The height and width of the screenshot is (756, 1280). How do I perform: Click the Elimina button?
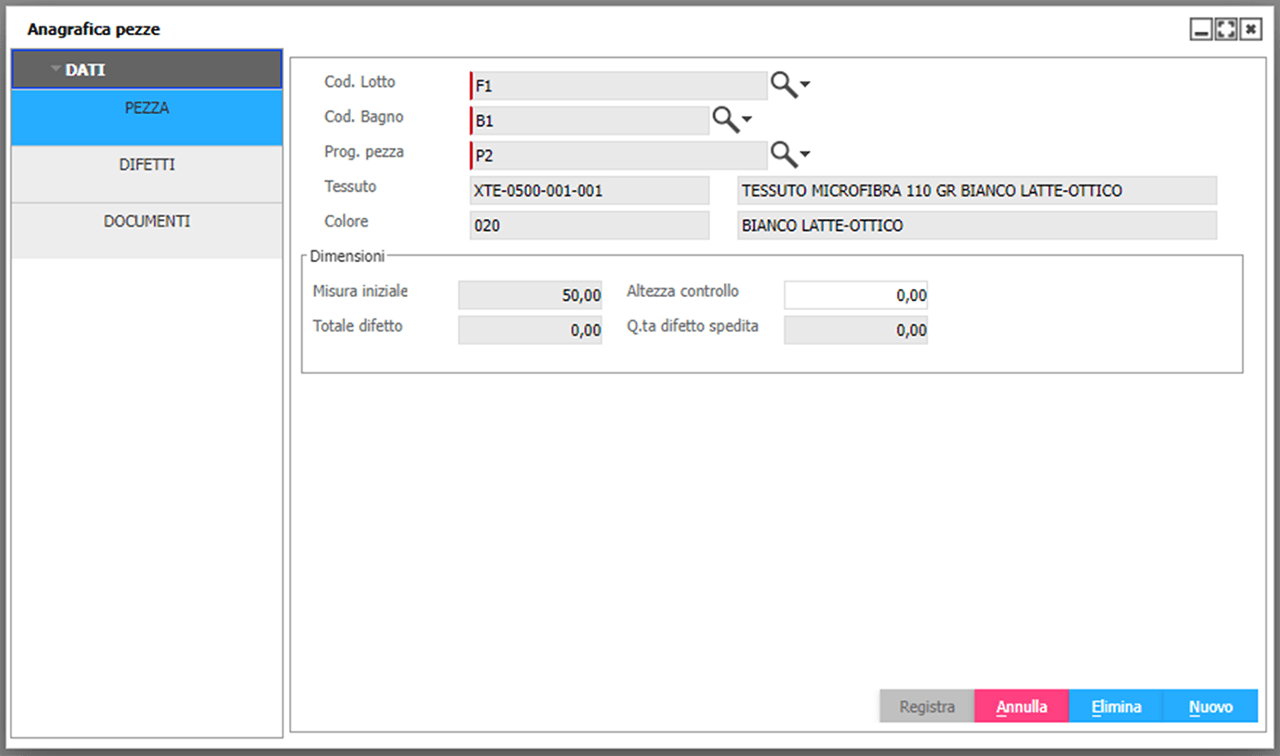coord(1116,706)
